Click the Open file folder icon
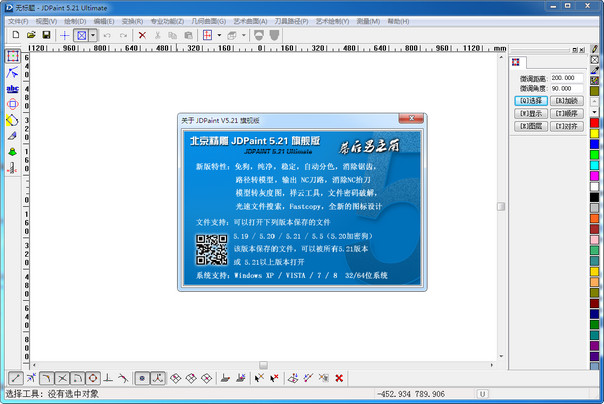 point(31,34)
